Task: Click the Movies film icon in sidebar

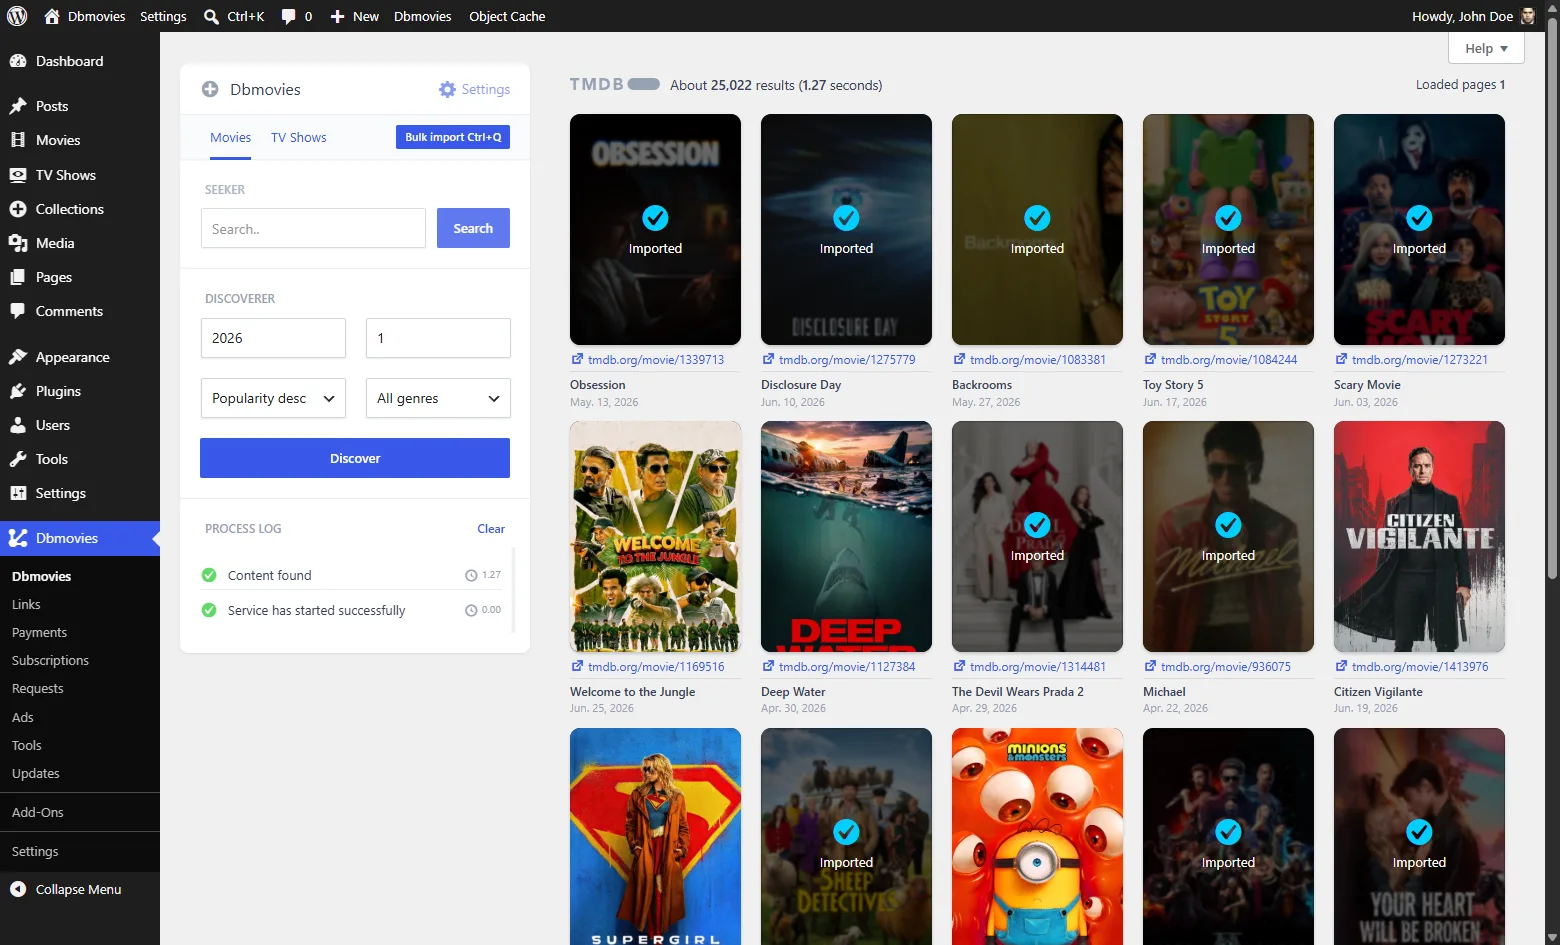Action: (18, 140)
